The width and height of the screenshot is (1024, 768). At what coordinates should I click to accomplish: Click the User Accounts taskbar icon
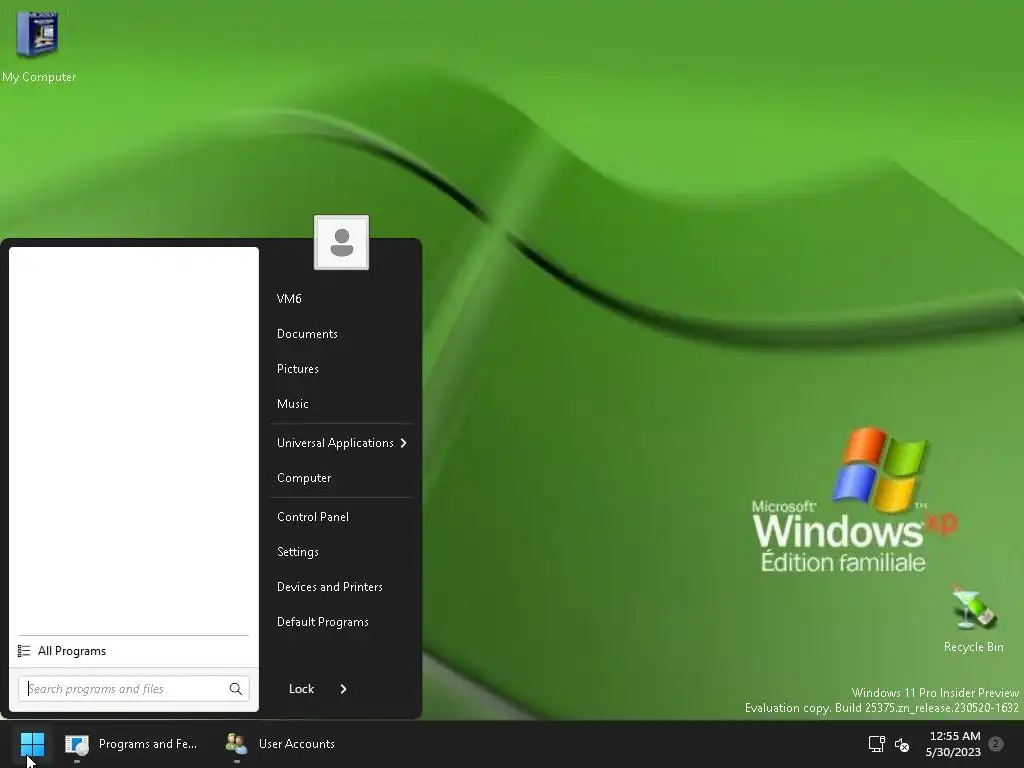(x=236, y=744)
